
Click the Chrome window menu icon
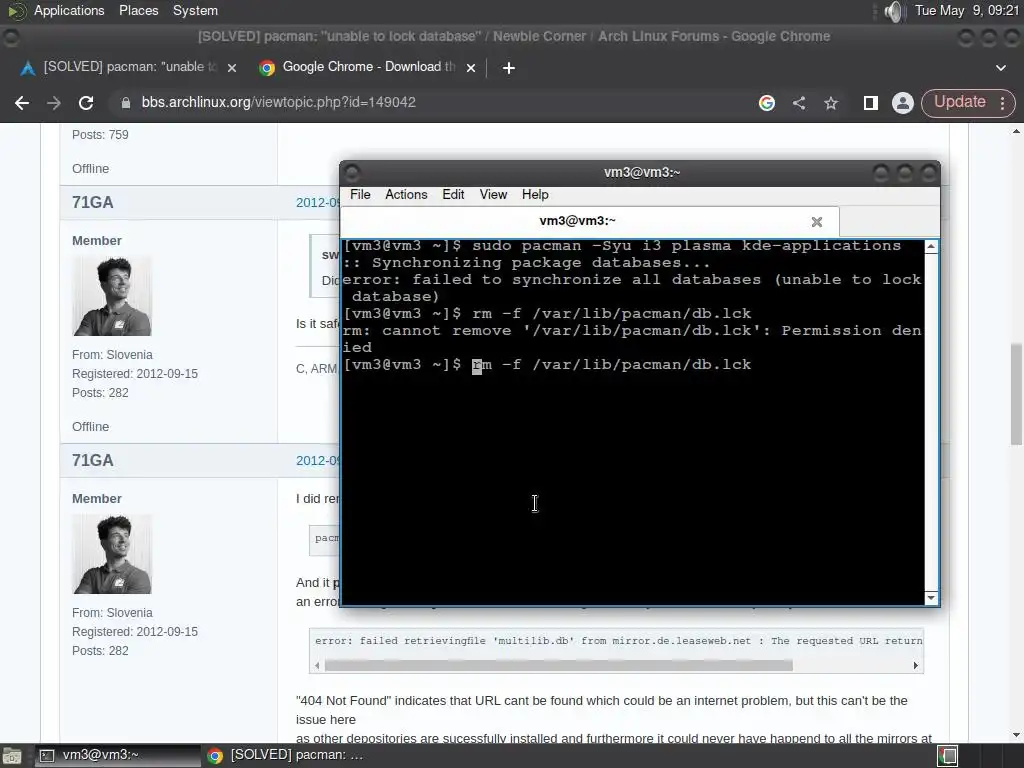(10, 38)
